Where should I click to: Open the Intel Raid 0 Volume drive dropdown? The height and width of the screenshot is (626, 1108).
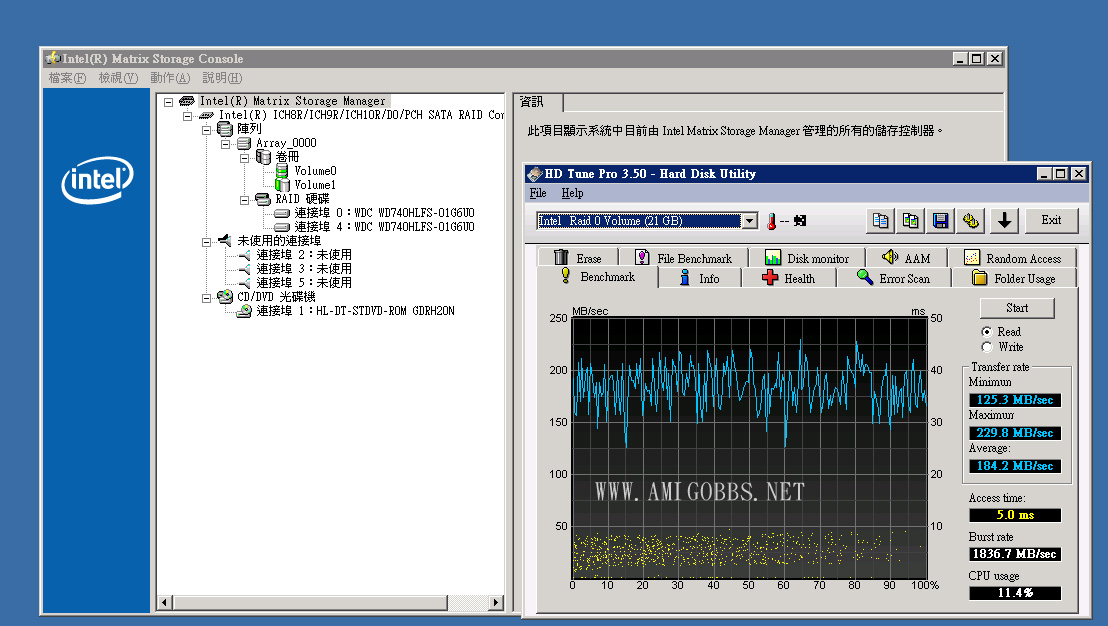click(x=749, y=221)
